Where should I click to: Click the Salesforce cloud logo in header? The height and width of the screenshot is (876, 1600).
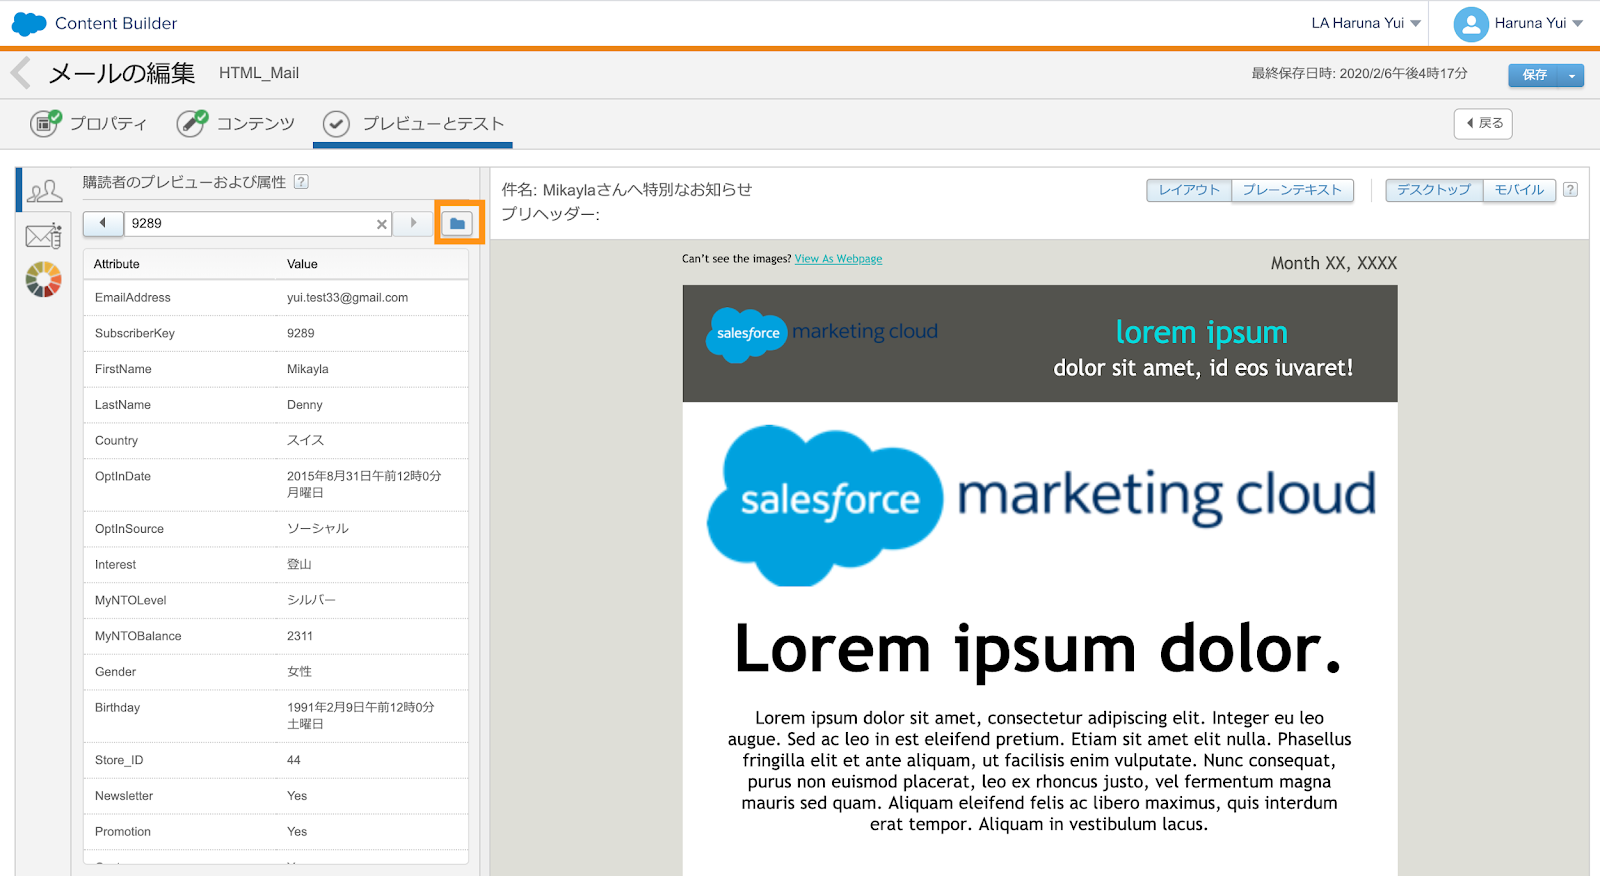(29, 23)
